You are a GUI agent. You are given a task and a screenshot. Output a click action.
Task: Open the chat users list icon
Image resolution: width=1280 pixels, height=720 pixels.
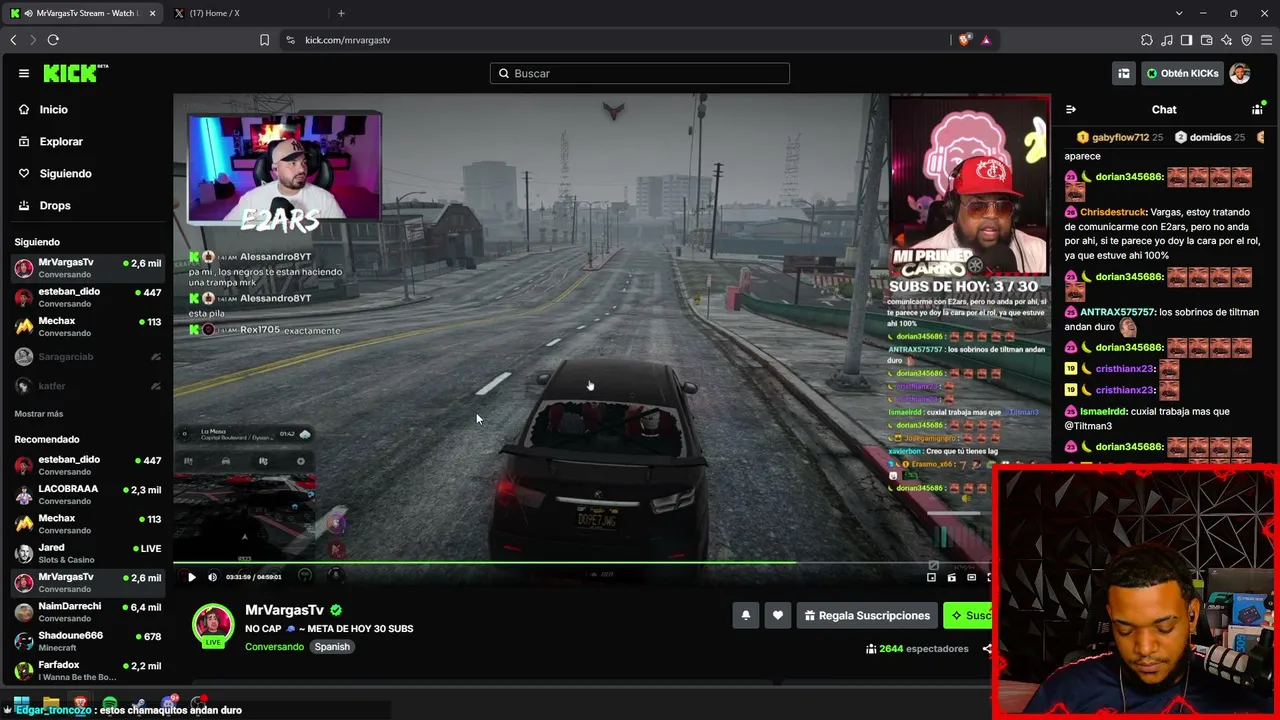(x=1257, y=109)
